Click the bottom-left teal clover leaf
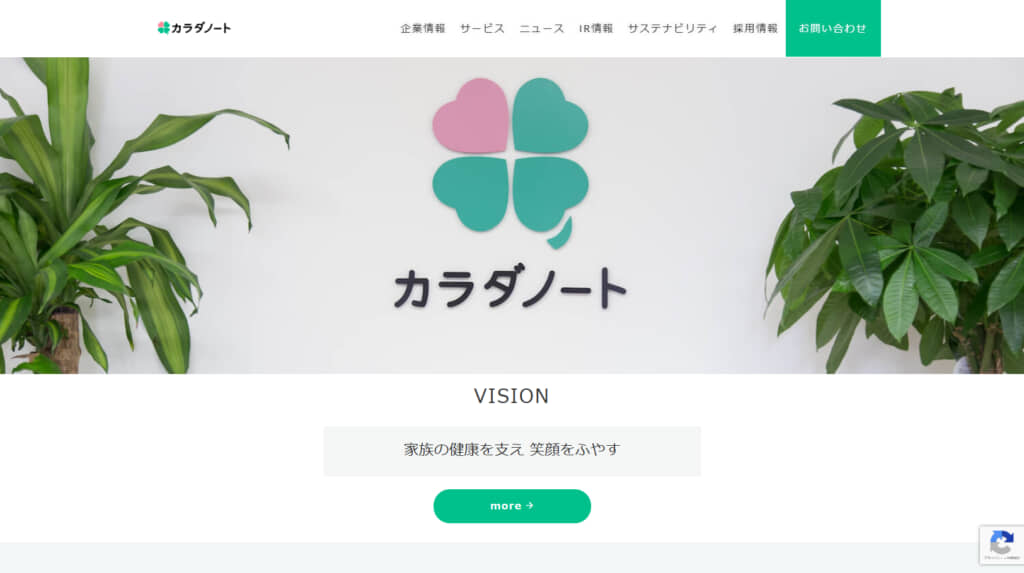The image size is (1024, 573). pyautogui.click(x=471, y=194)
